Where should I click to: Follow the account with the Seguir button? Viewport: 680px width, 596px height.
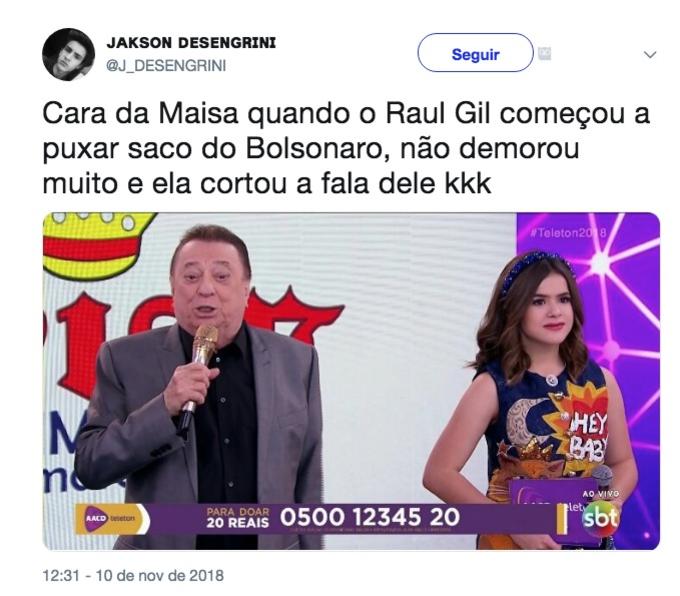click(x=475, y=53)
